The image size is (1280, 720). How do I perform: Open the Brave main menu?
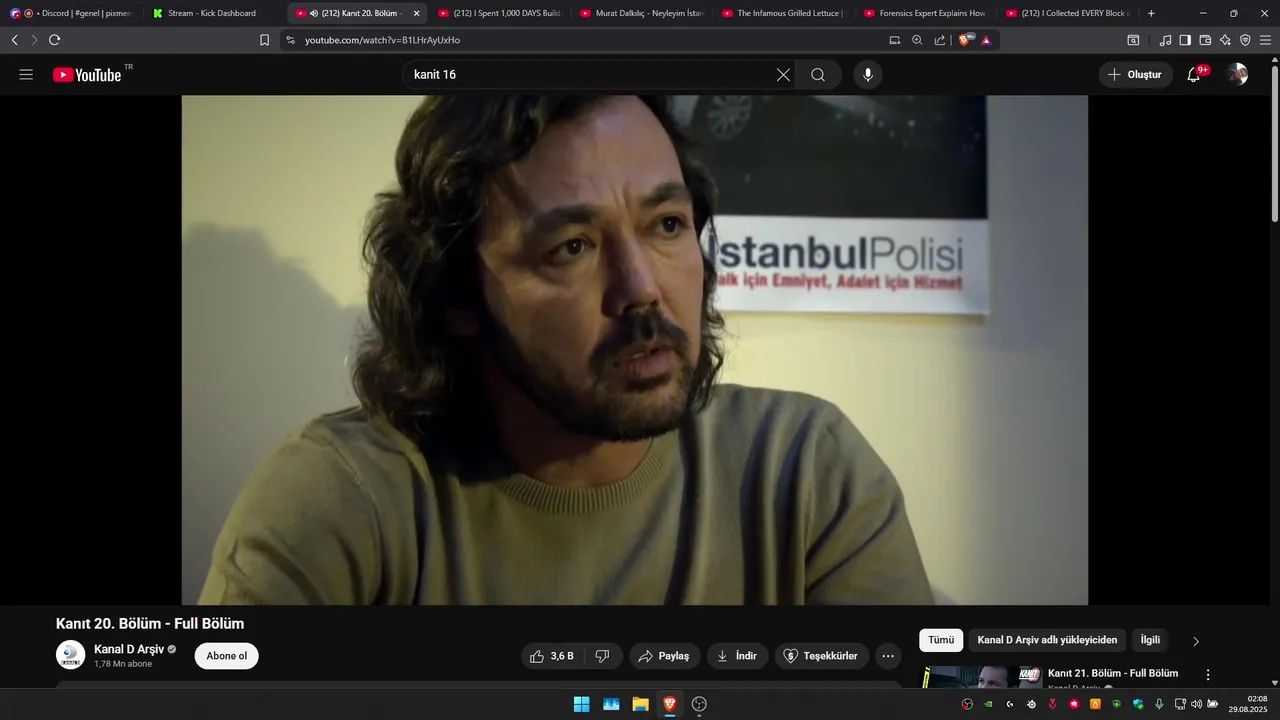[1265, 40]
